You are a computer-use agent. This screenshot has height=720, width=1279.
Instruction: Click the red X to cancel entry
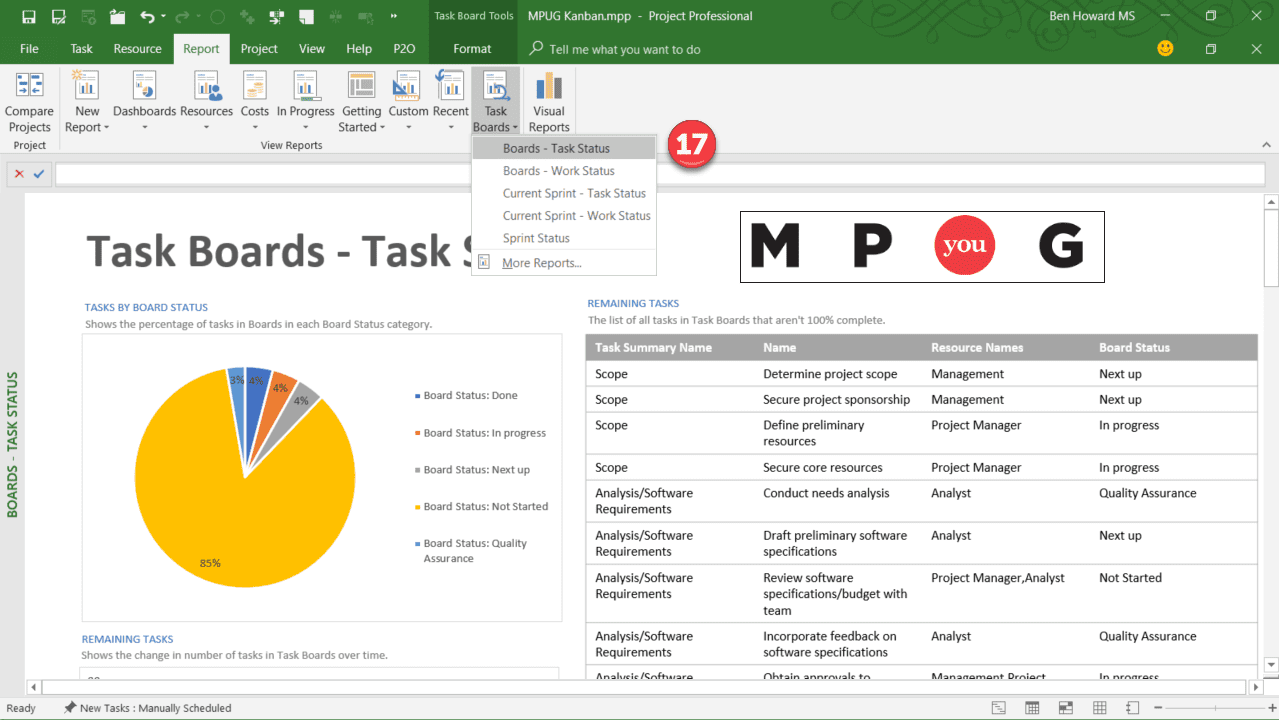click(19, 174)
